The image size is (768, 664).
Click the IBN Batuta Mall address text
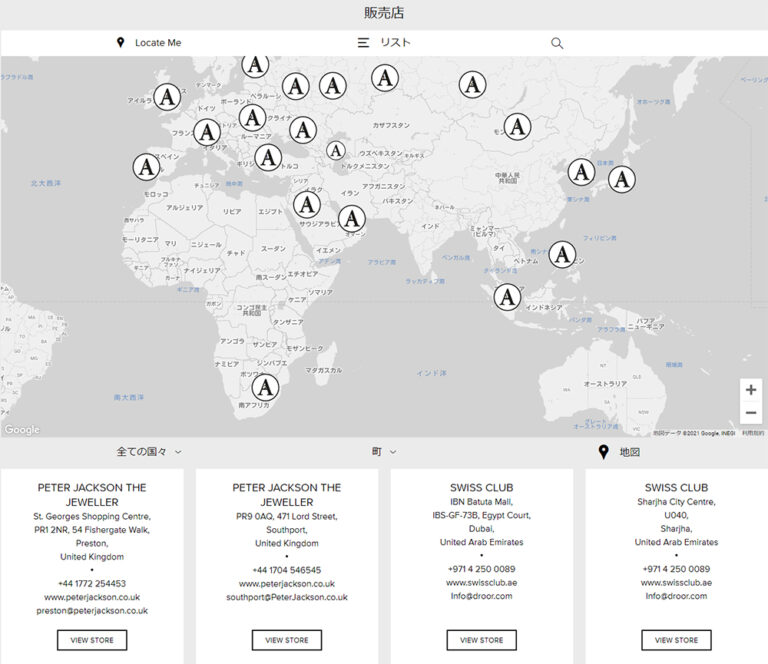pyautogui.click(x=481, y=502)
